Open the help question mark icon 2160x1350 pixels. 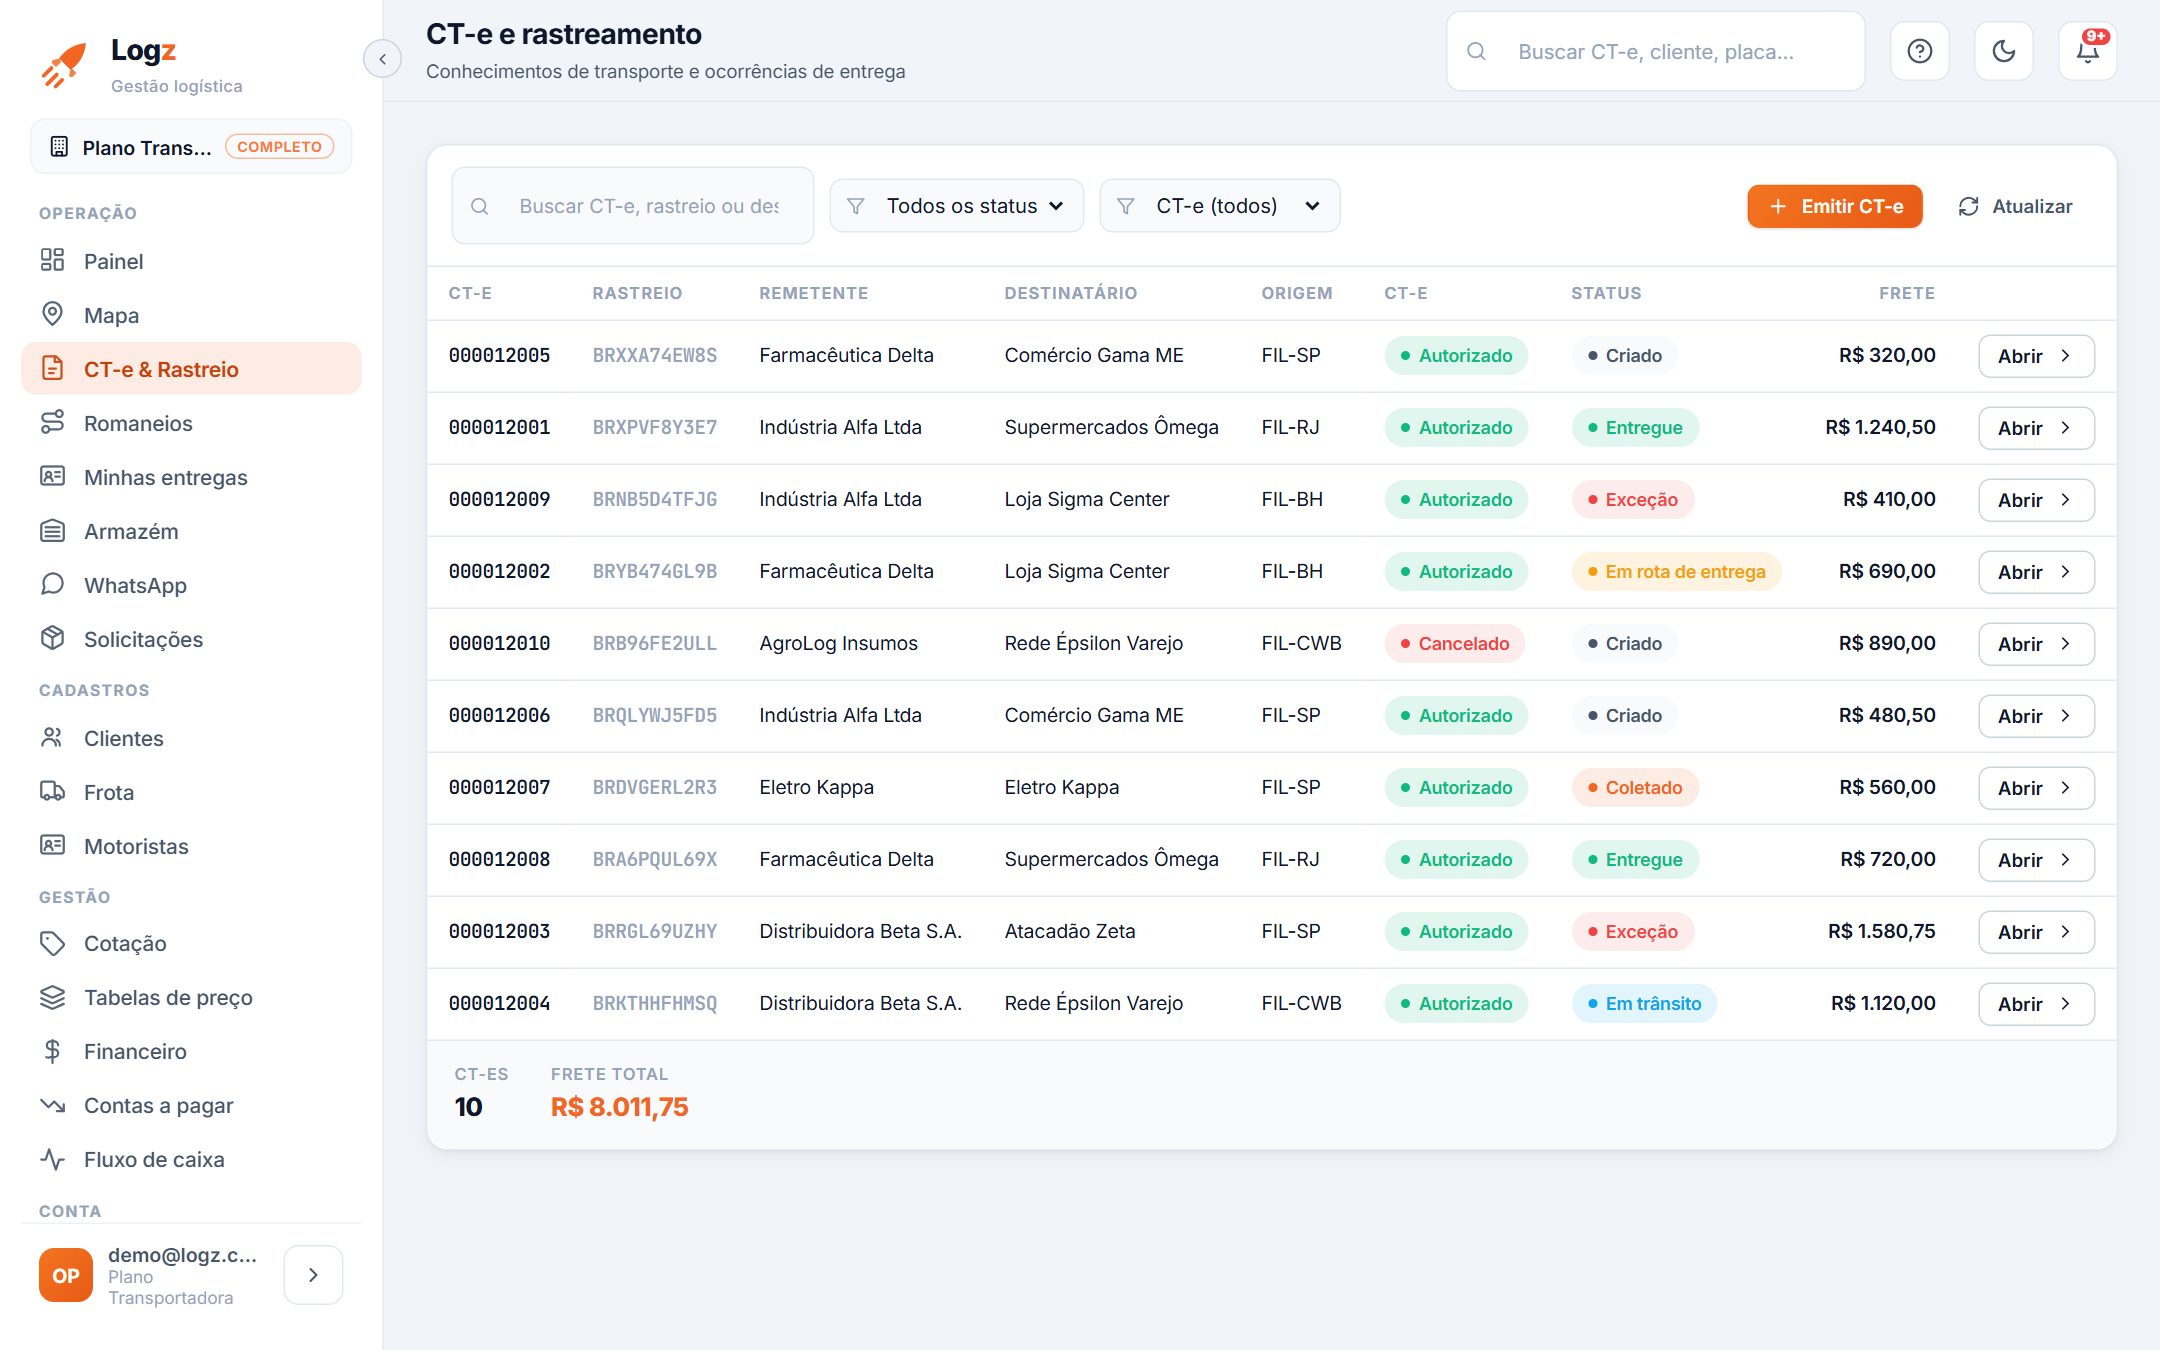click(1919, 51)
